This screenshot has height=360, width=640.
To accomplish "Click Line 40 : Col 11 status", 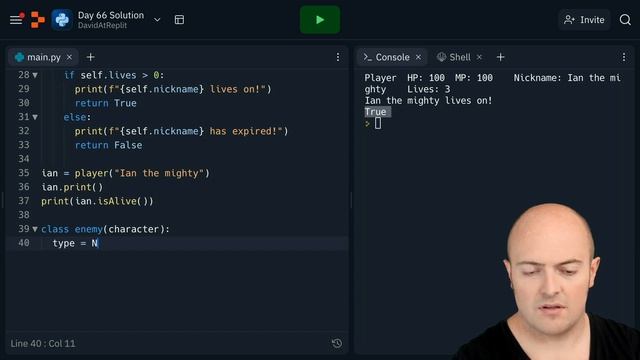I will 43,343.
